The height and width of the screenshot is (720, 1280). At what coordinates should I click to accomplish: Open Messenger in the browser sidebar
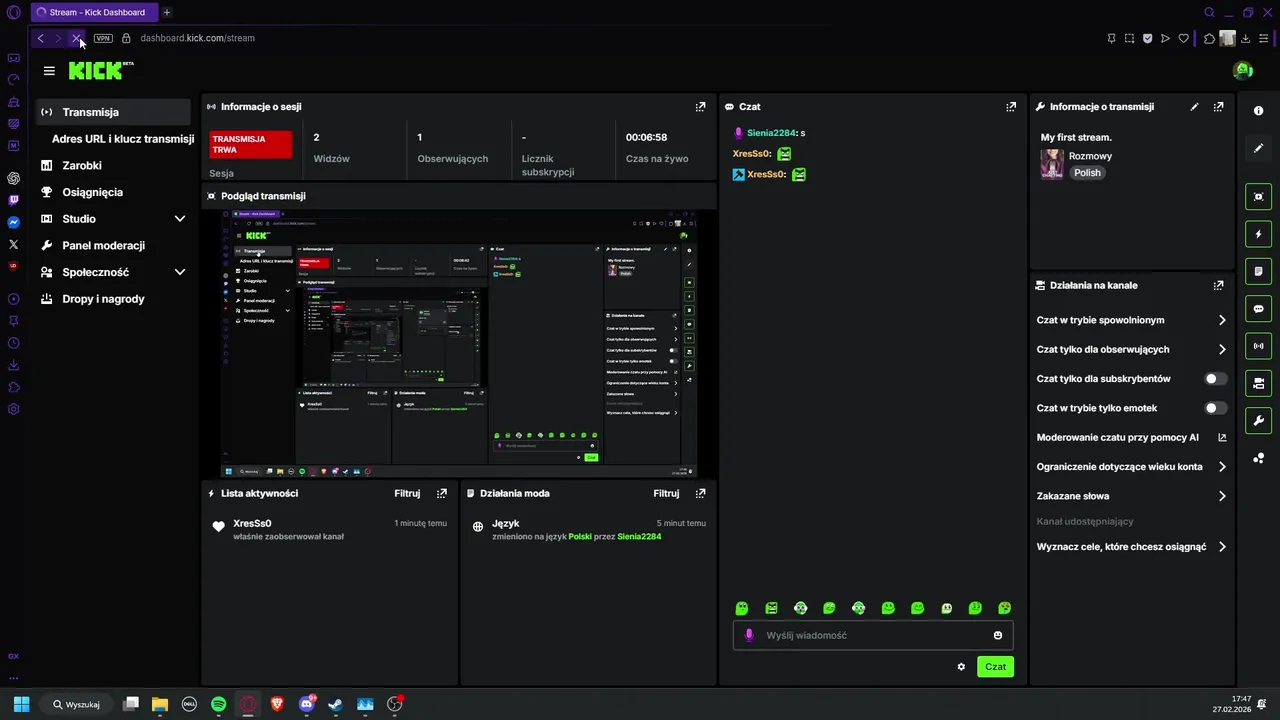pos(13,222)
